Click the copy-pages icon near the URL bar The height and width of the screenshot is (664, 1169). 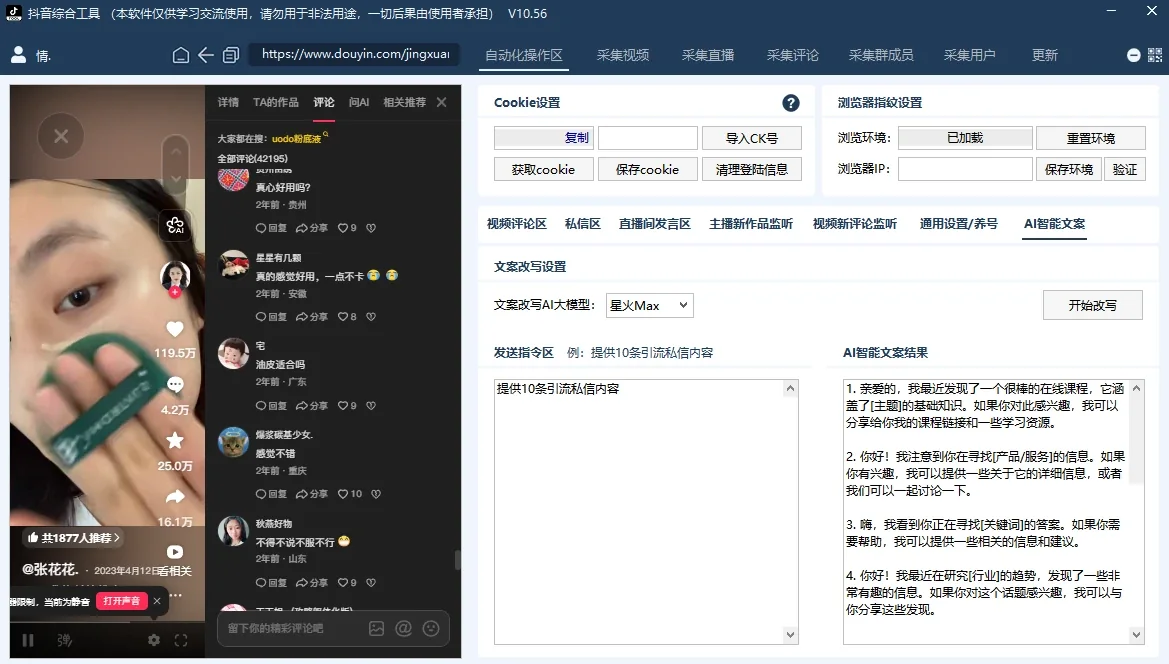pyautogui.click(x=231, y=55)
